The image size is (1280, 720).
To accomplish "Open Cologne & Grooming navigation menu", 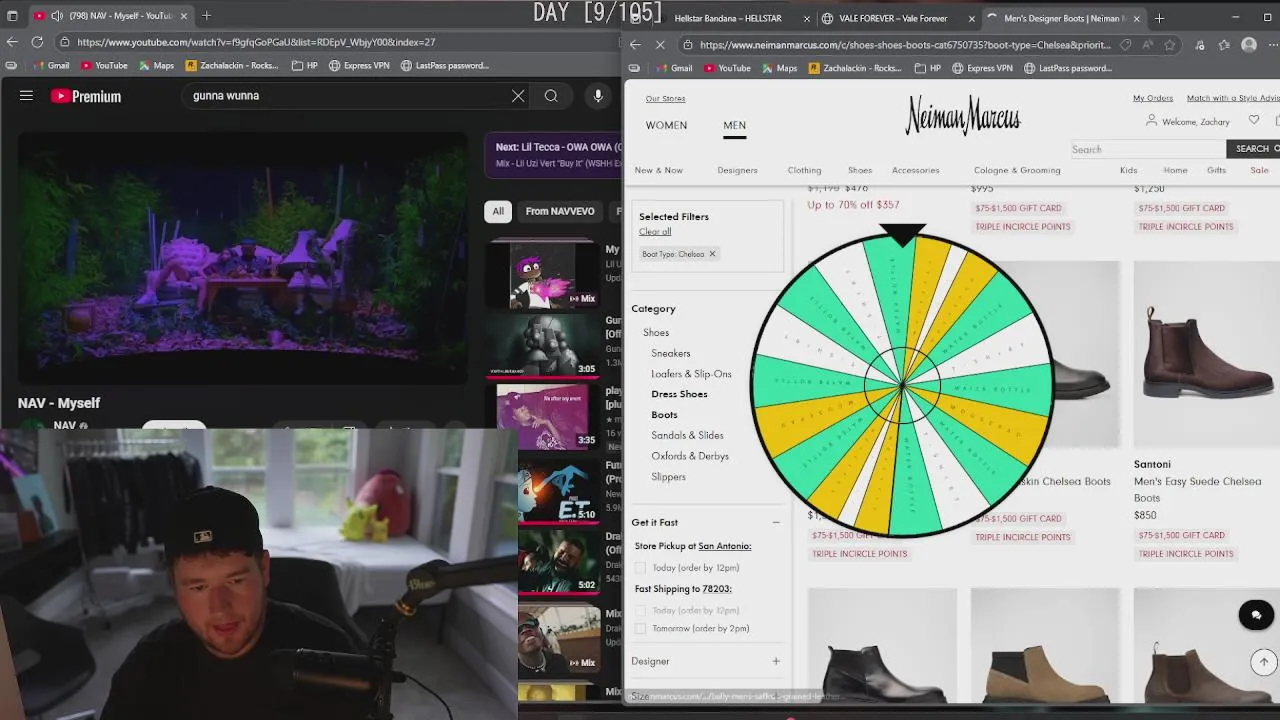I will point(1017,170).
